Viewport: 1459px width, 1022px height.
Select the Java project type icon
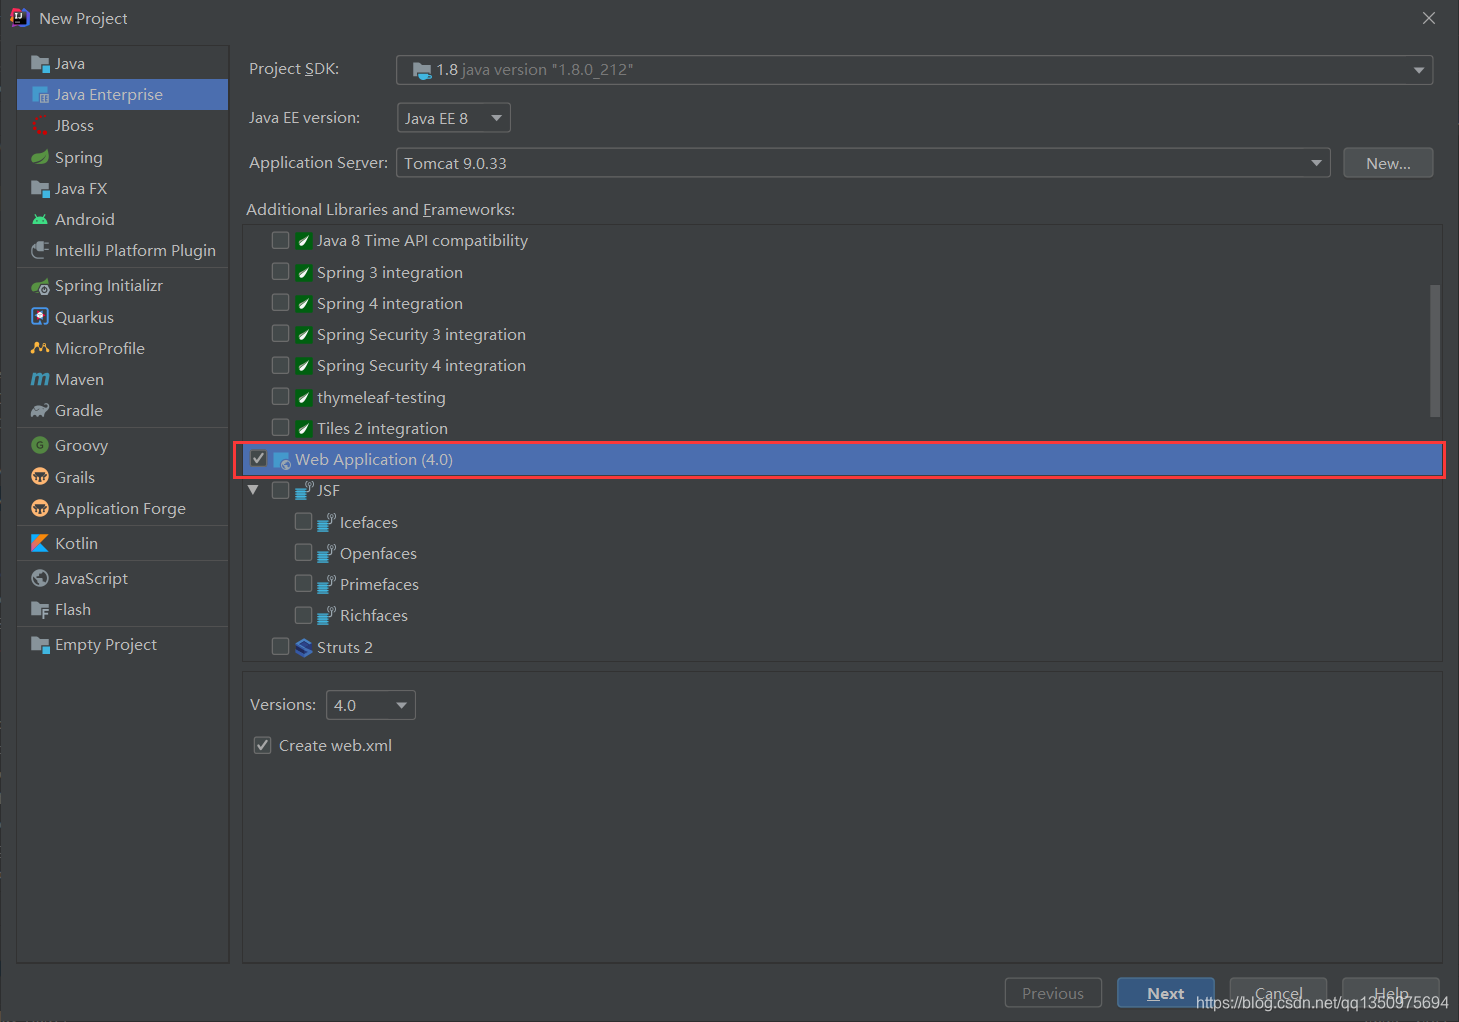point(40,64)
